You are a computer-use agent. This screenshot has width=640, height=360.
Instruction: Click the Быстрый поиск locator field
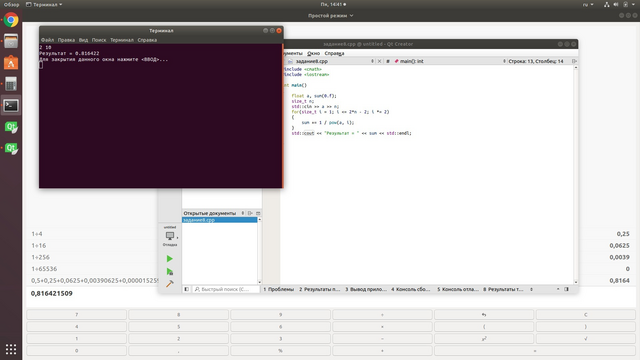click(226, 289)
